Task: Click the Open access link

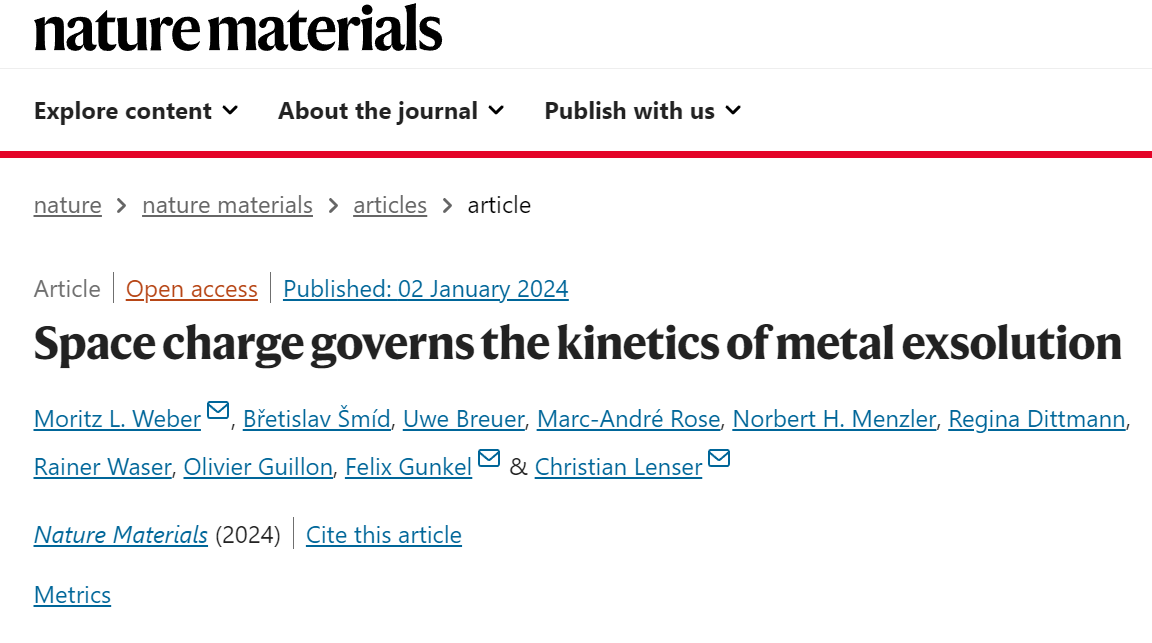Action: [x=192, y=289]
